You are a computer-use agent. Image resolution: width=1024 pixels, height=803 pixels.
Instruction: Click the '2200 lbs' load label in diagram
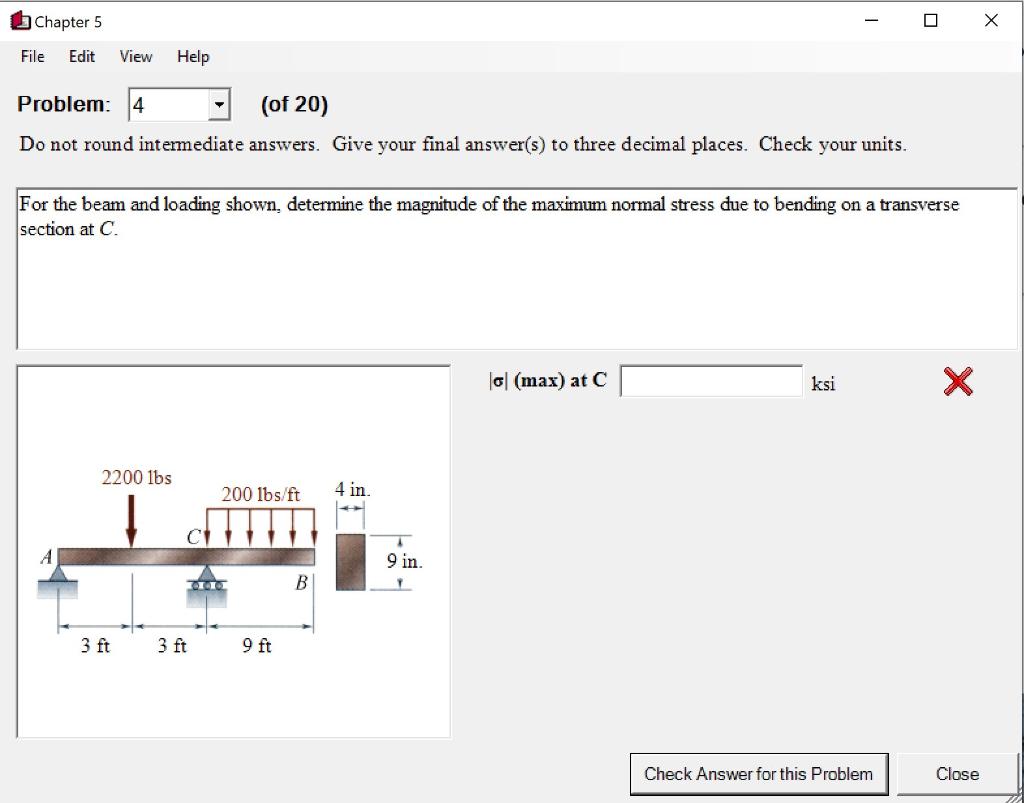[x=136, y=478]
